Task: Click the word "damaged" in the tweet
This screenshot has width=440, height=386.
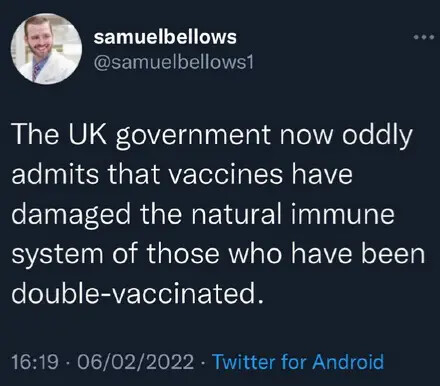Action: (71, 215)
